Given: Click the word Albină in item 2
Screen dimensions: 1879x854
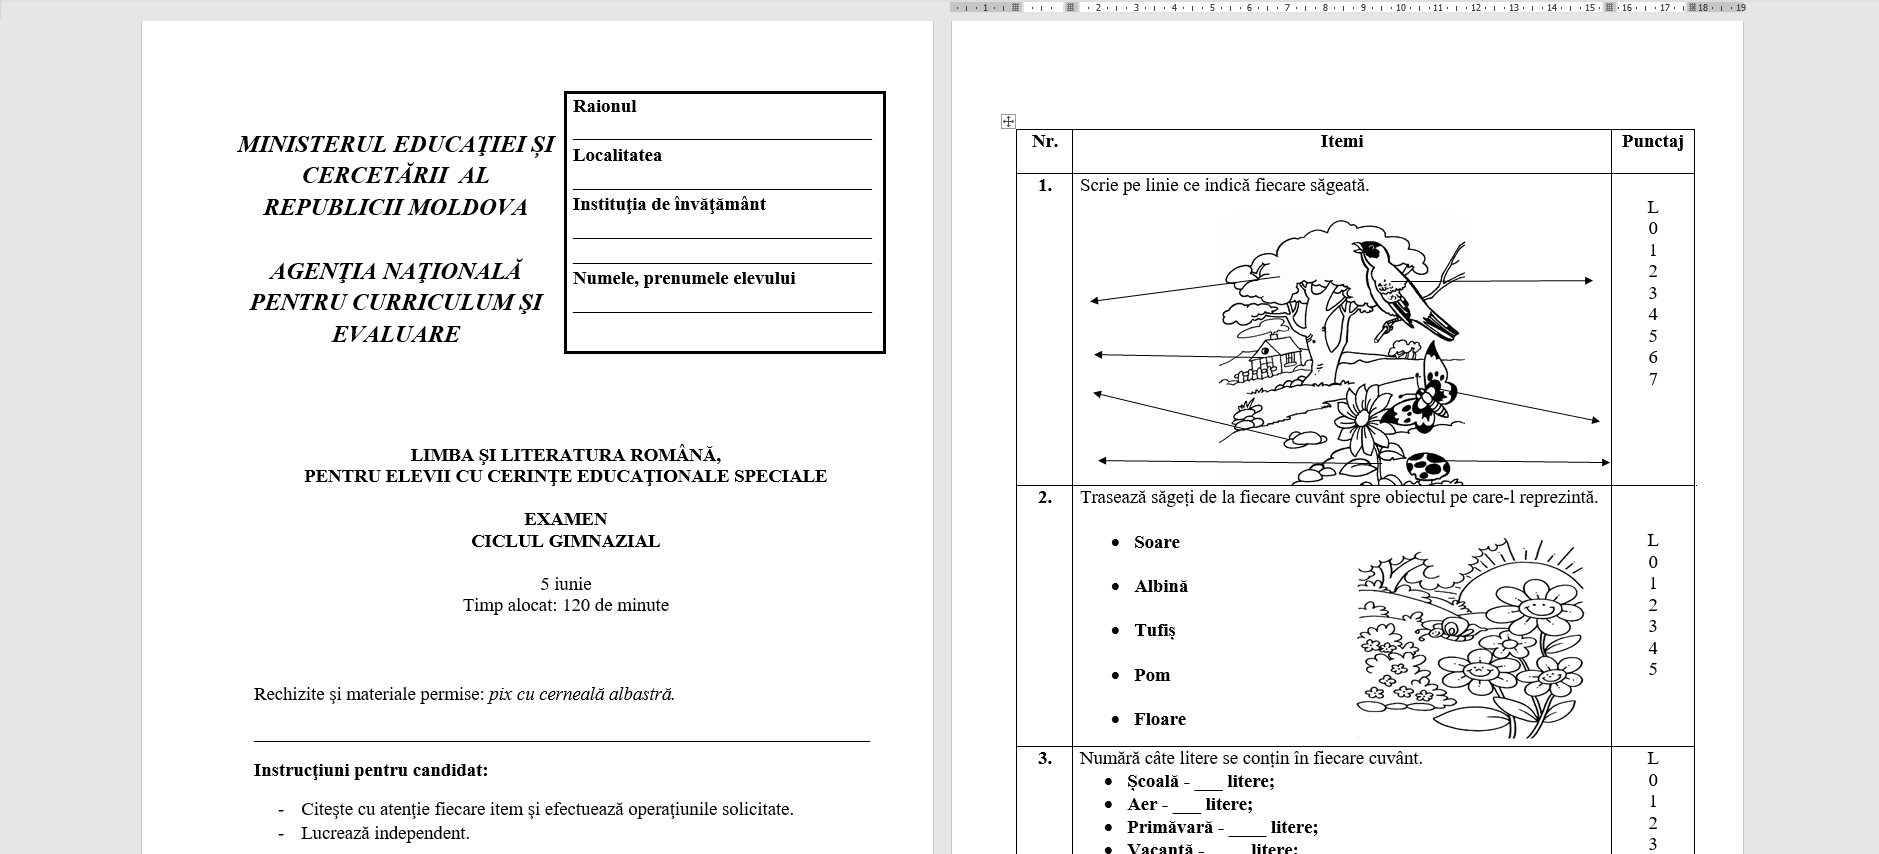Looking at the screenshot, I should click(1160, 587).
